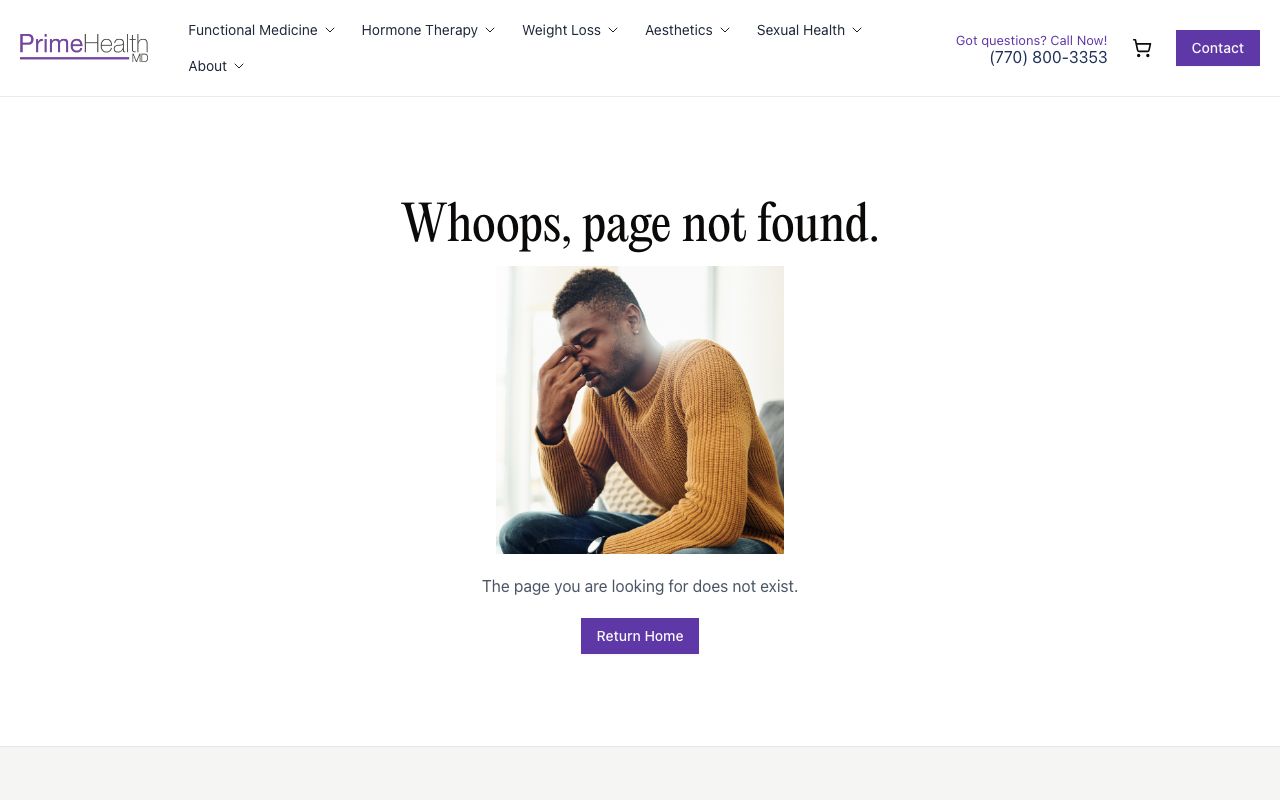Viewport: 1280px width, 800px height.
Task: Click the 'Whoops, page not found.' heading
Action: [x=640, y=223]
